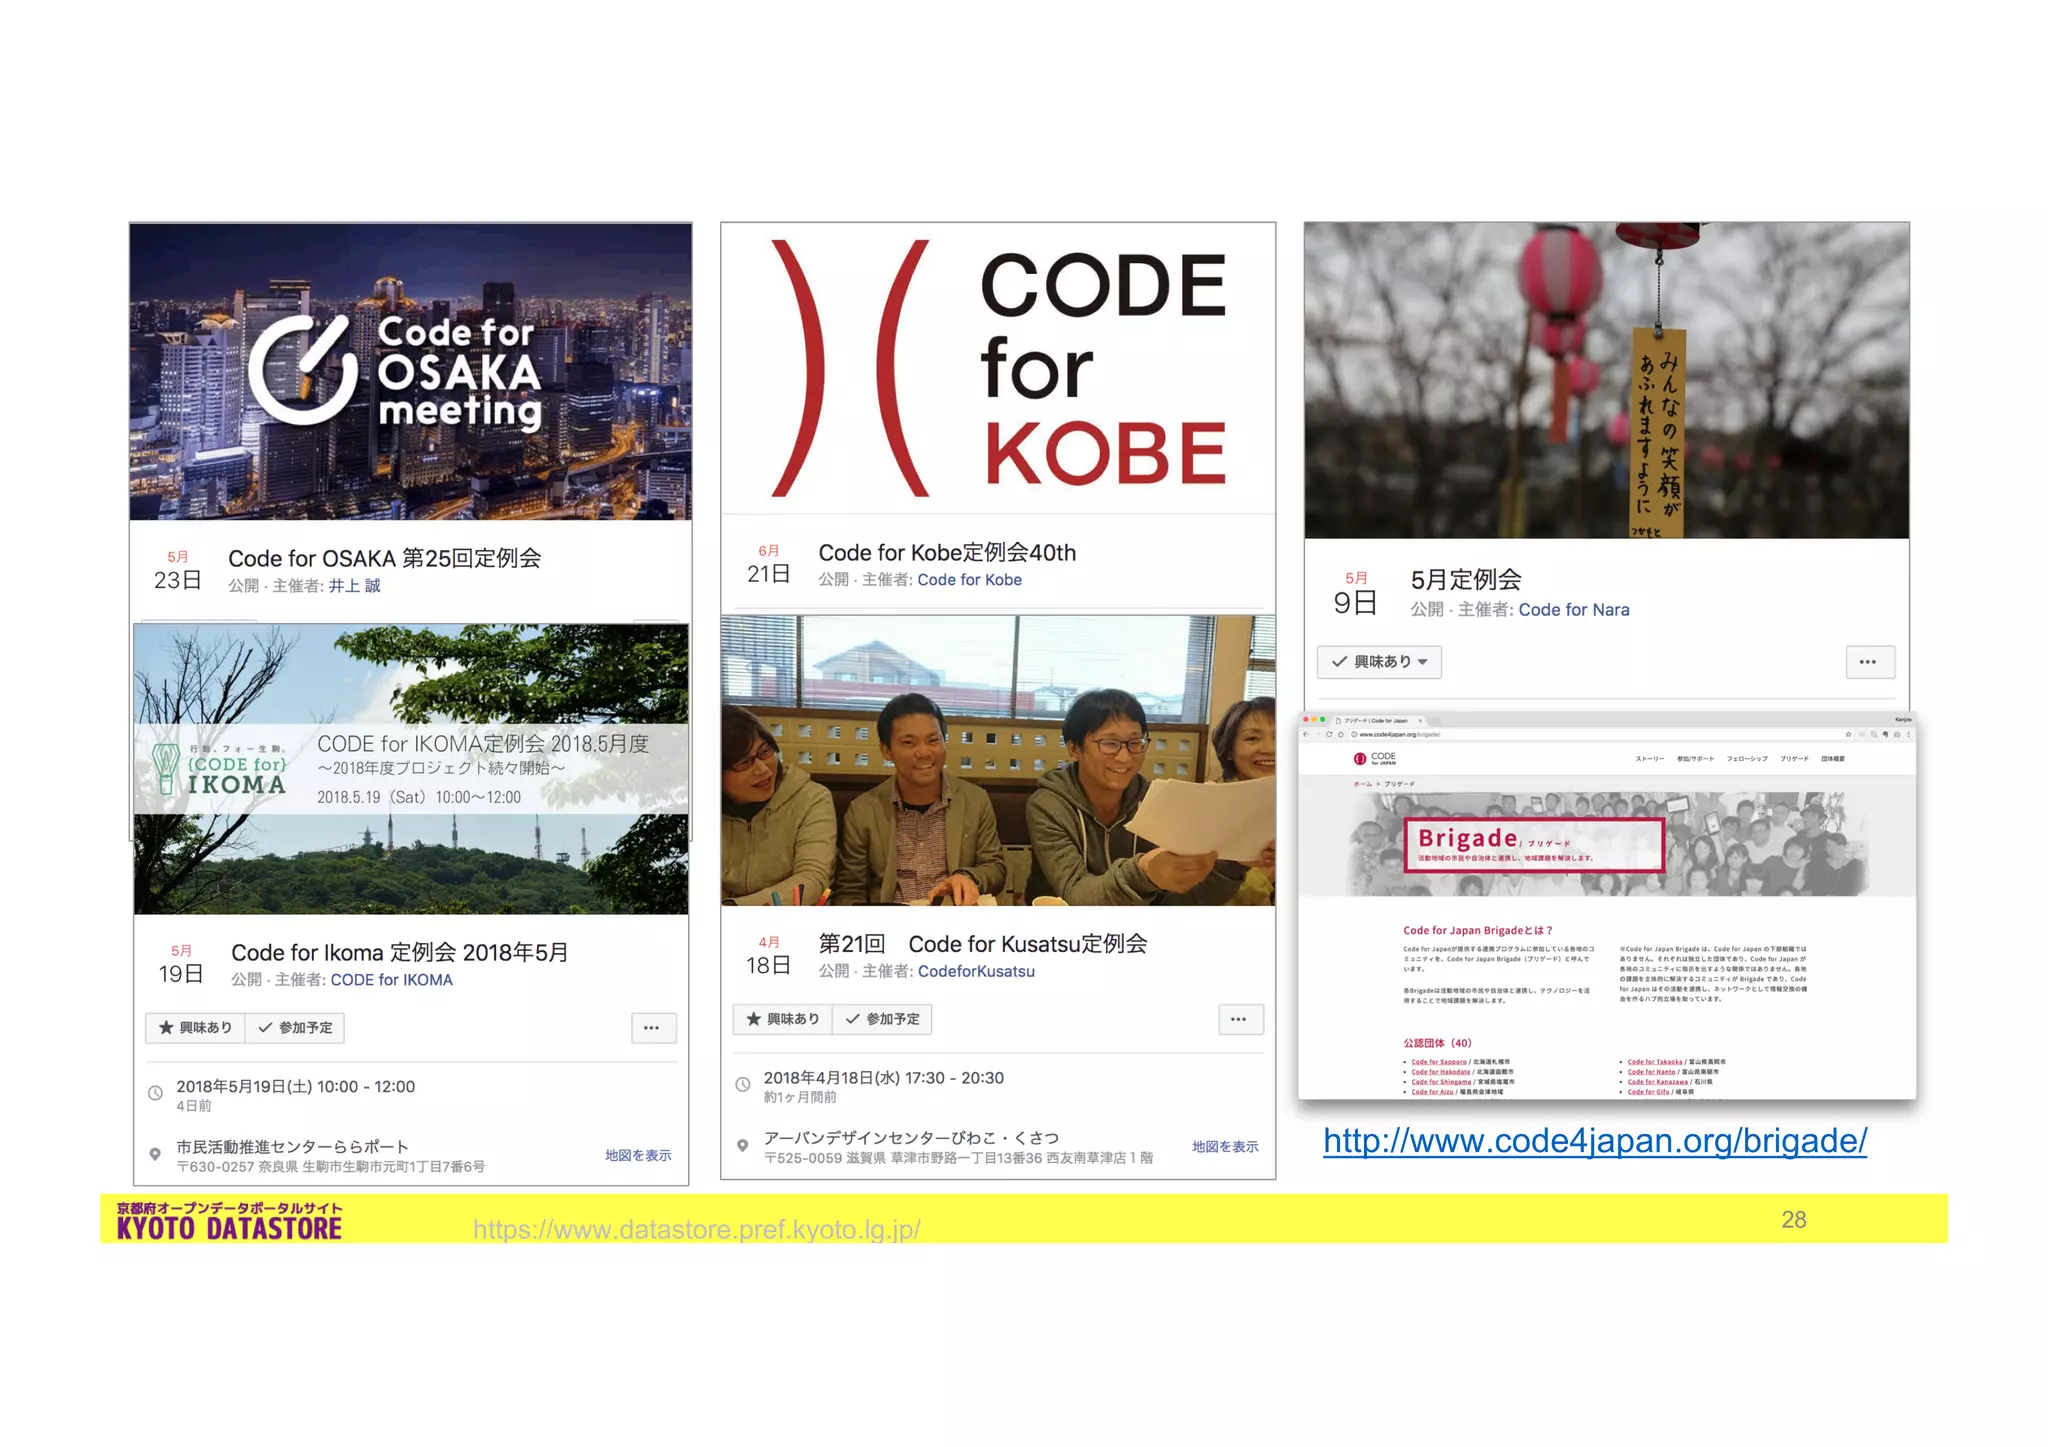Image resolution: width=2048 pixels, height=1447 pixels.
Task: Open the more options button on Ikoma event
Action: [652, 1028]
